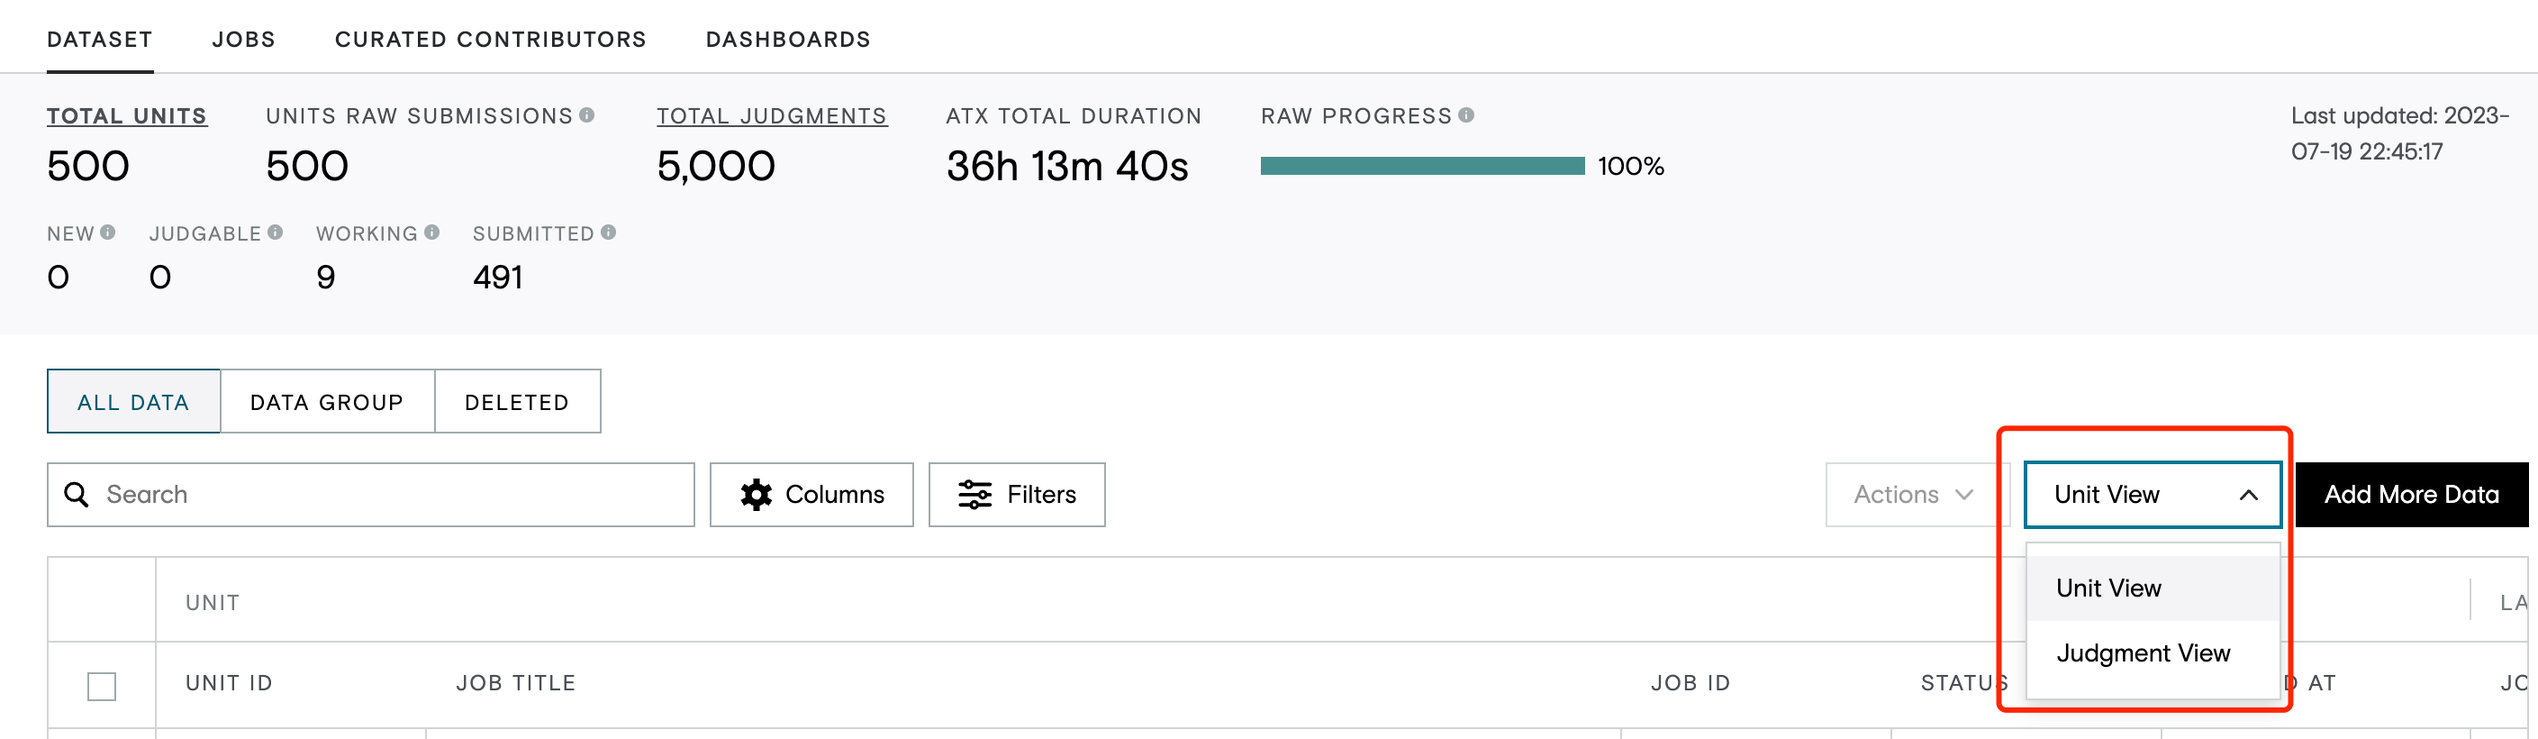Click the info icon next to Raw Progress
The width and height of the screenshot is (2538, 739).
coord(1466,115)
